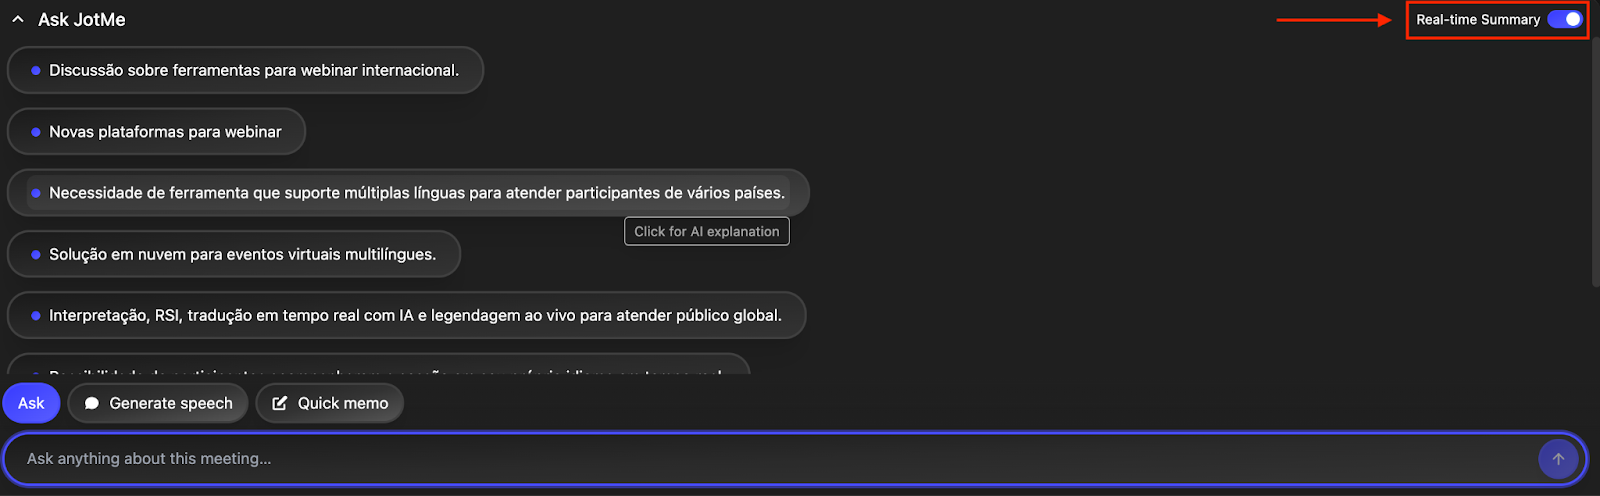1600x496 pixels.
Task: Click the Quick memo button
Action: click(330, 403)
